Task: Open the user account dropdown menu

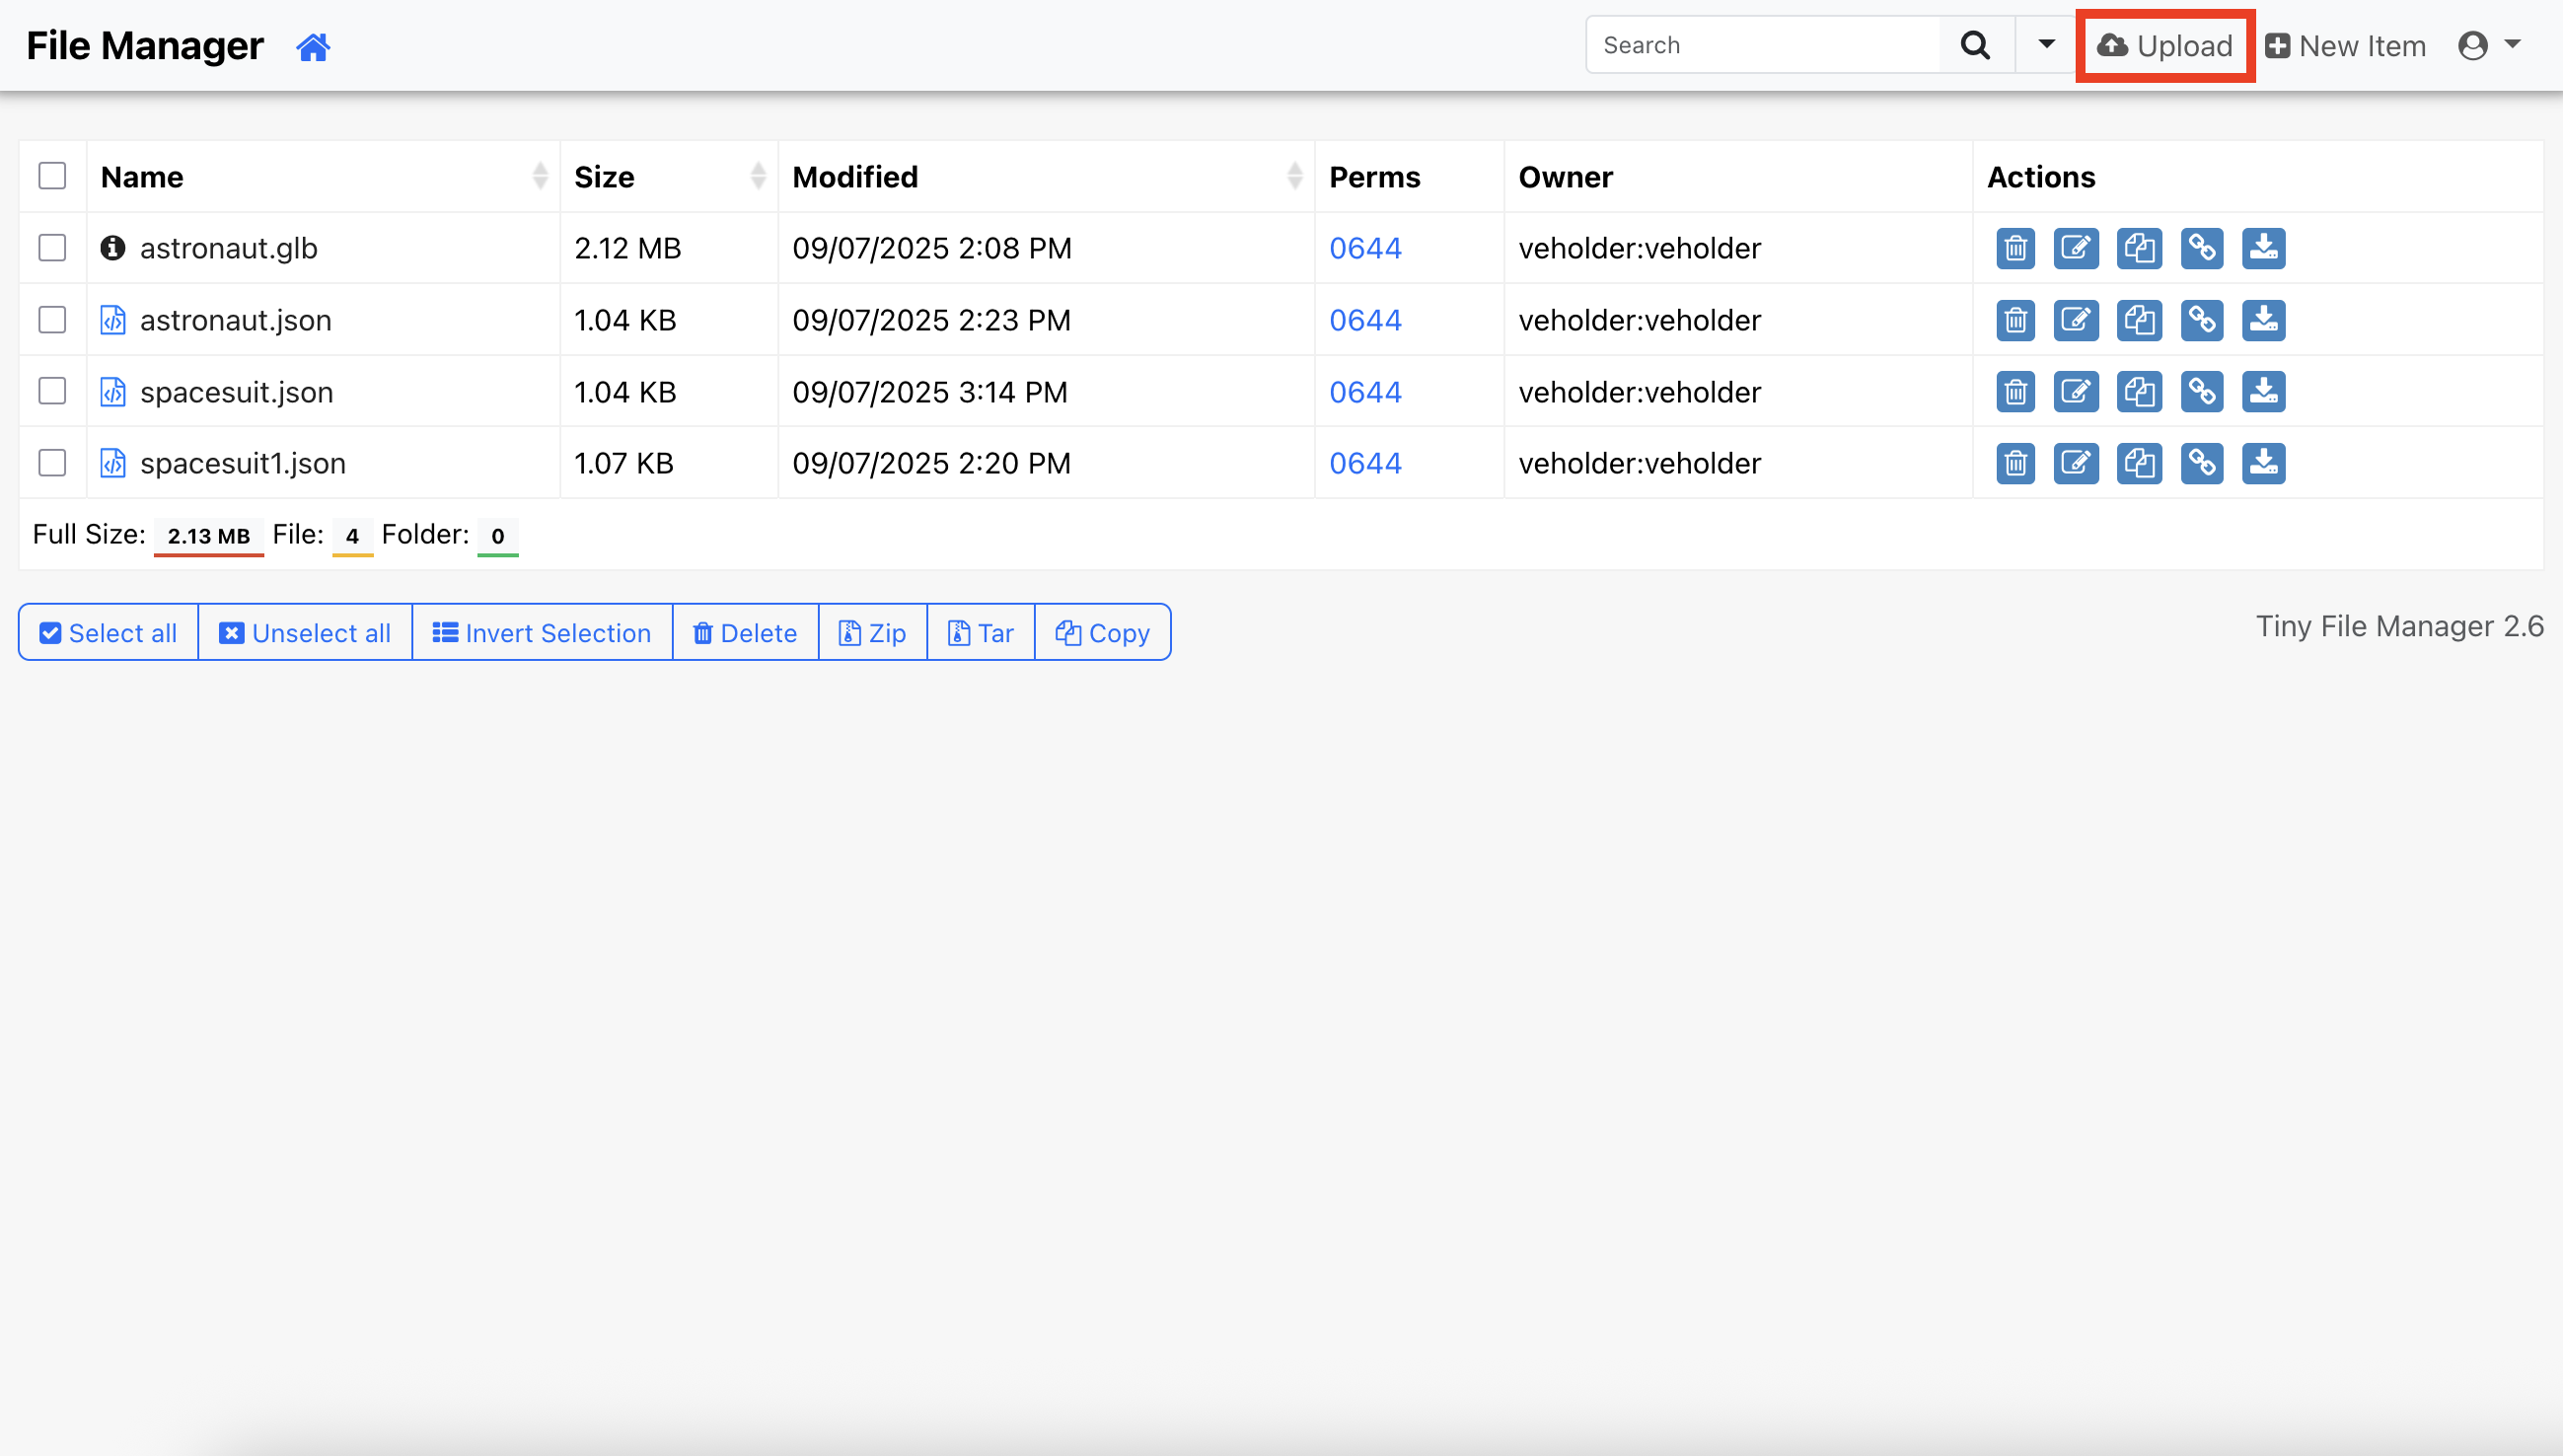Action: (2489, 45)
